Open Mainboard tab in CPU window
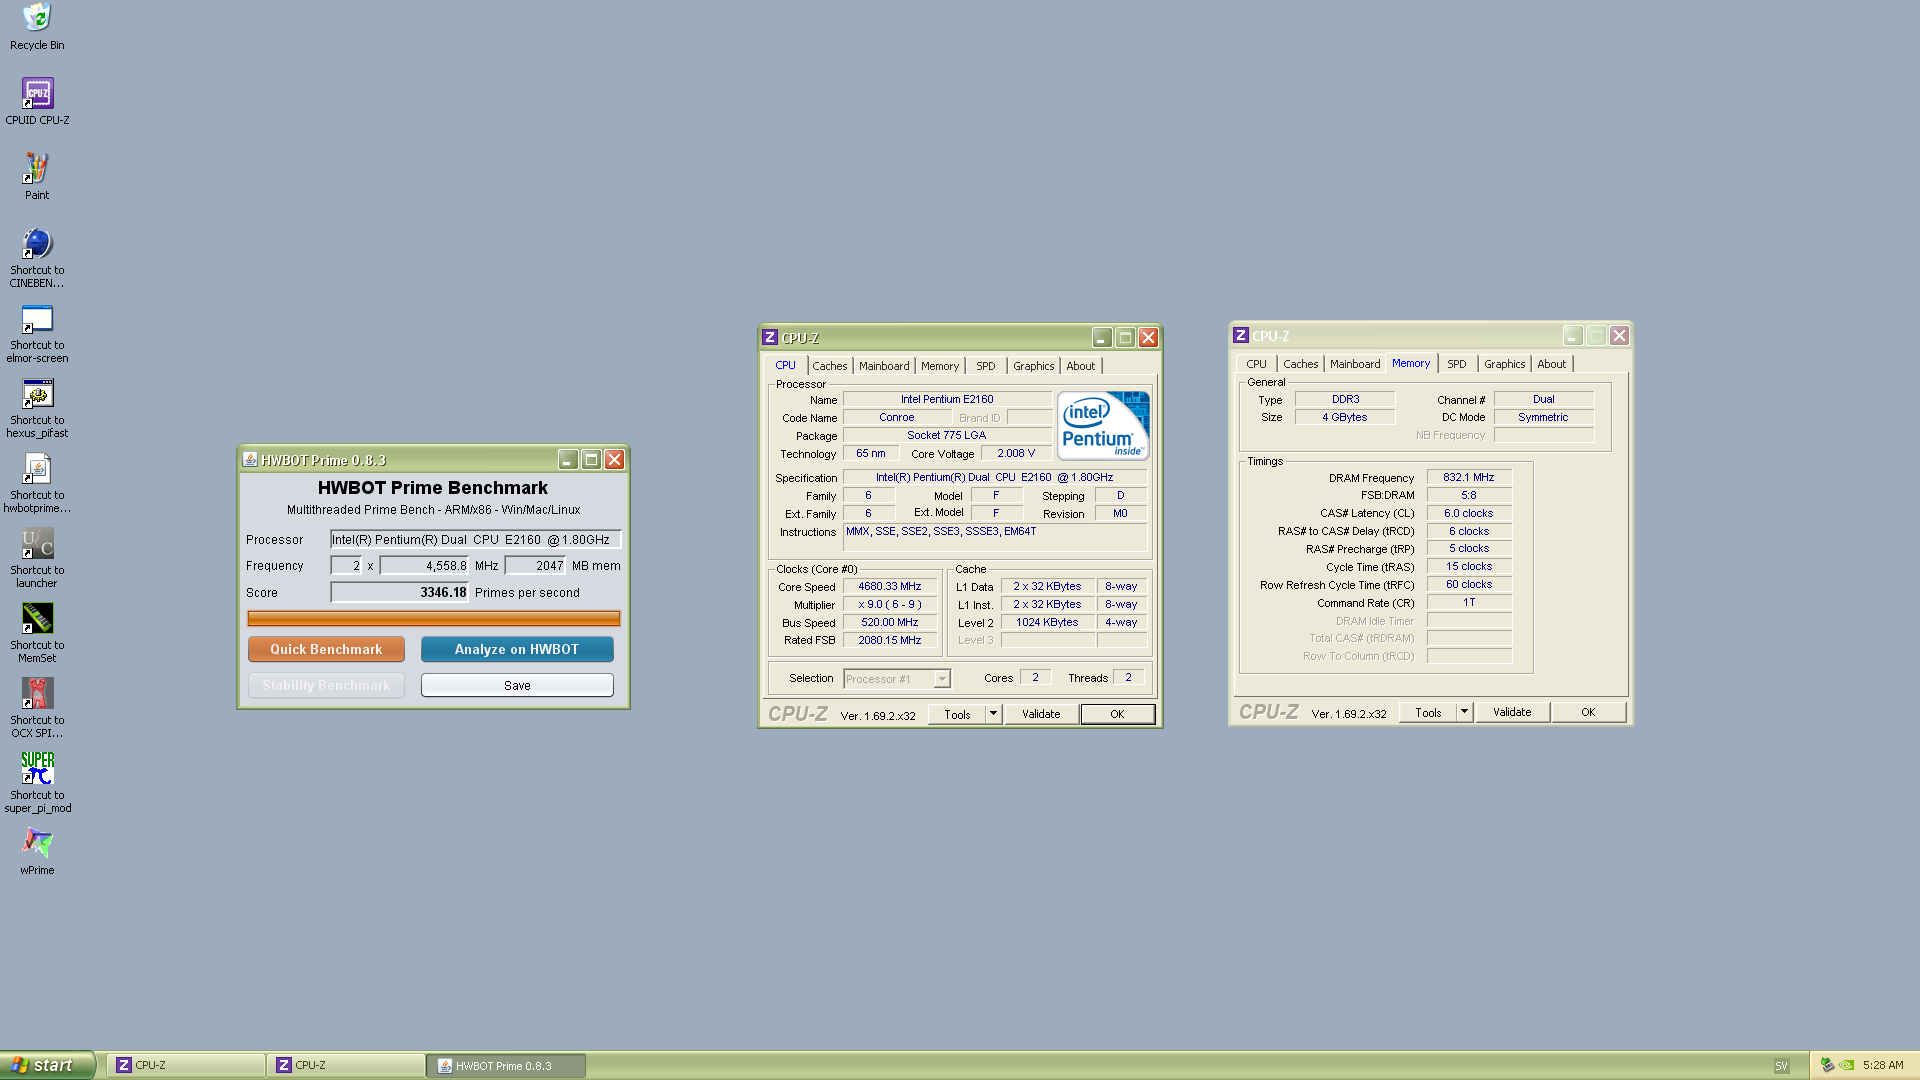The image size is (1920, 1080). [884, 366]
